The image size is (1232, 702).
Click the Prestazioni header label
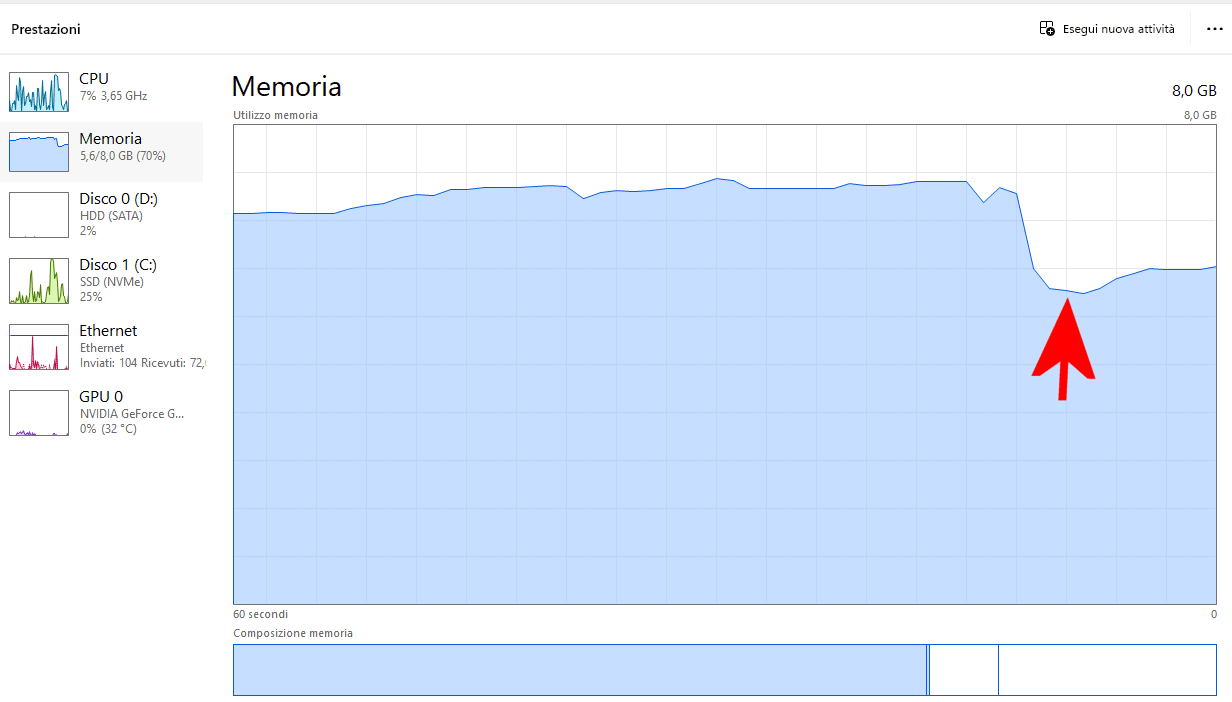coord(44,29)
